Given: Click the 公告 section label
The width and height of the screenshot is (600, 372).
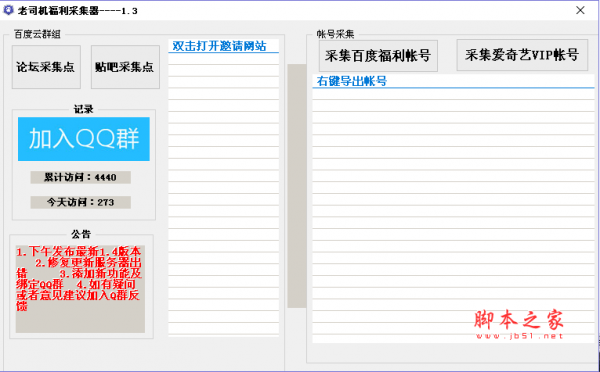Looking at the screenshot, I should [81, 234].
